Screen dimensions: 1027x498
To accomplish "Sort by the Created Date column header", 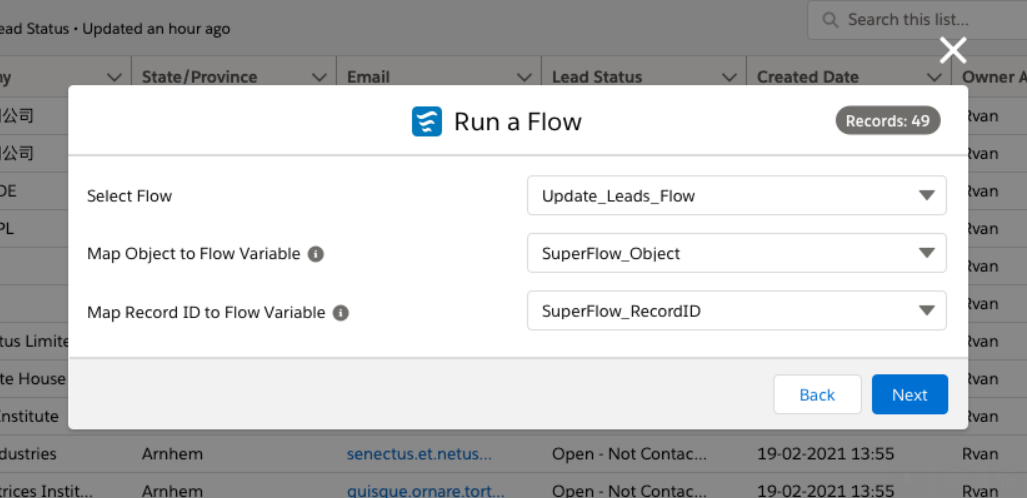I will 808,77.
